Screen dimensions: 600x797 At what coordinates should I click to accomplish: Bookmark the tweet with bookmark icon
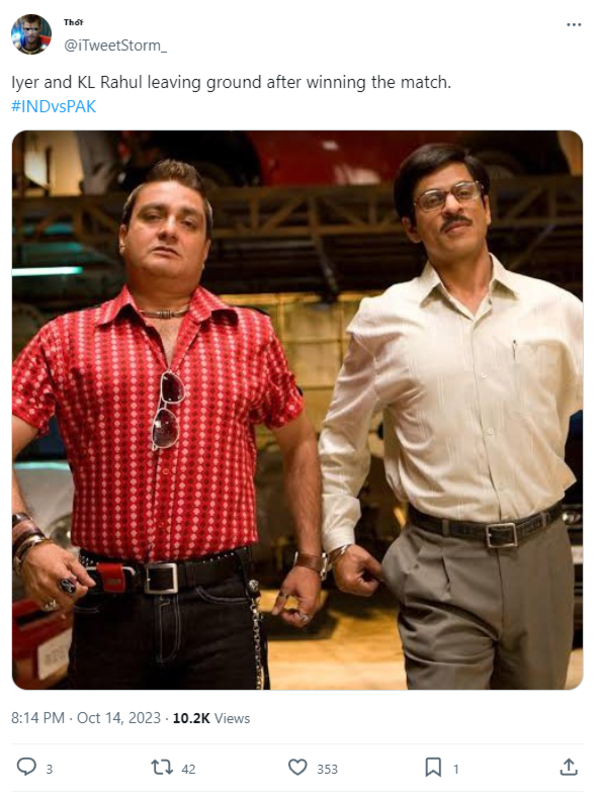click(x=433, y=767)
